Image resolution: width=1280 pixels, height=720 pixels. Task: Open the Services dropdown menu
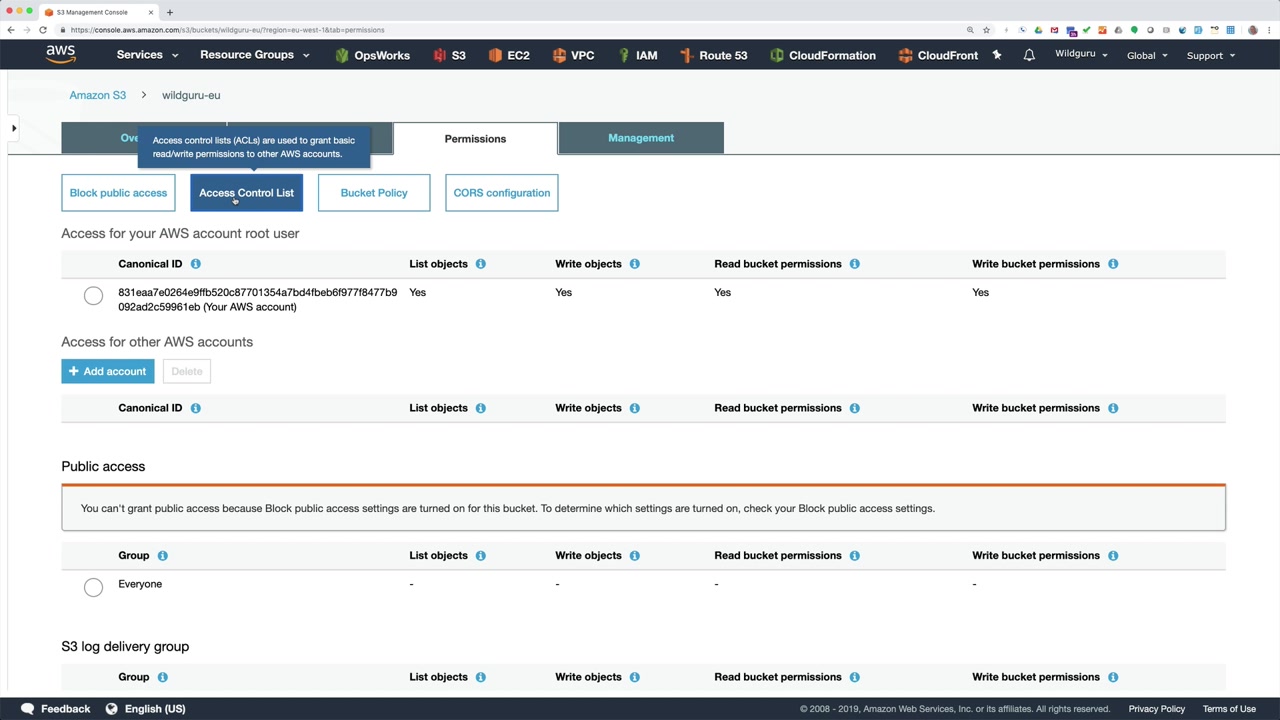(x=147, y=55)
